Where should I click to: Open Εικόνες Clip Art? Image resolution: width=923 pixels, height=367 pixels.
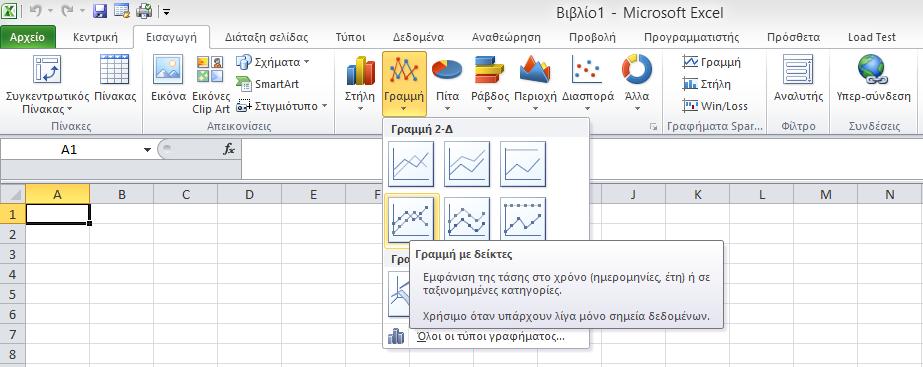tap(211, 84)
